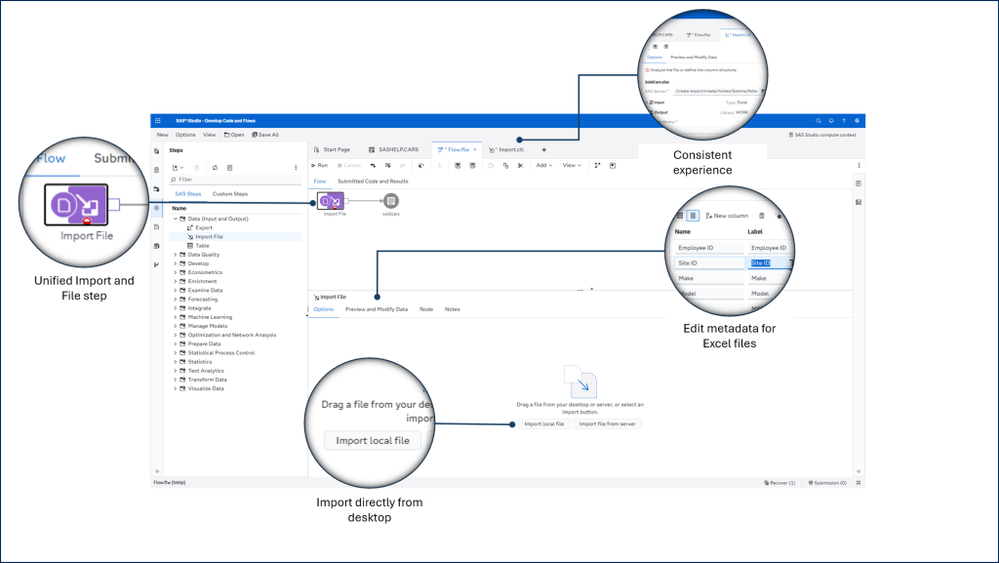Switch to the Start Page tab
The width and height of the screenshot is (999, 563).
click(x=331, y=150)
